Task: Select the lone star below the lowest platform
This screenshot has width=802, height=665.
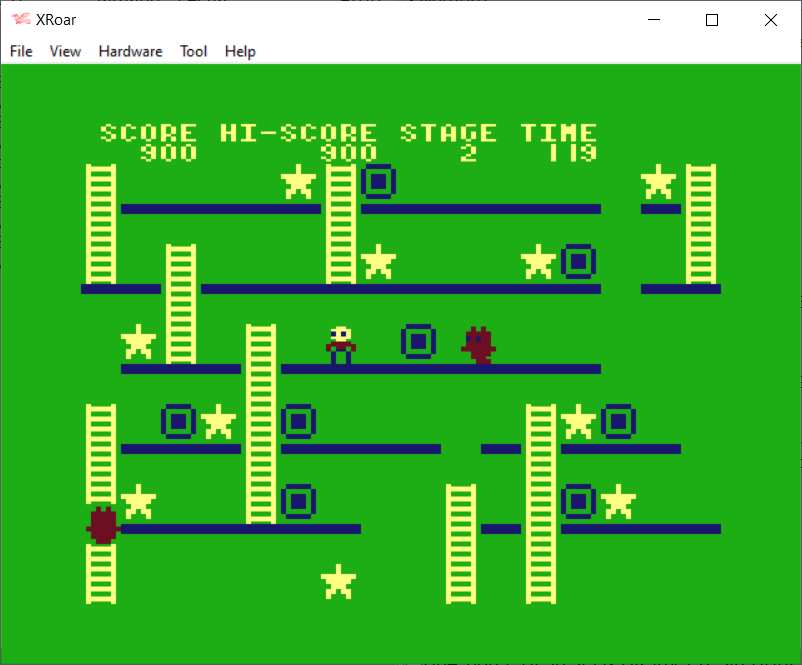Action: 338,582
